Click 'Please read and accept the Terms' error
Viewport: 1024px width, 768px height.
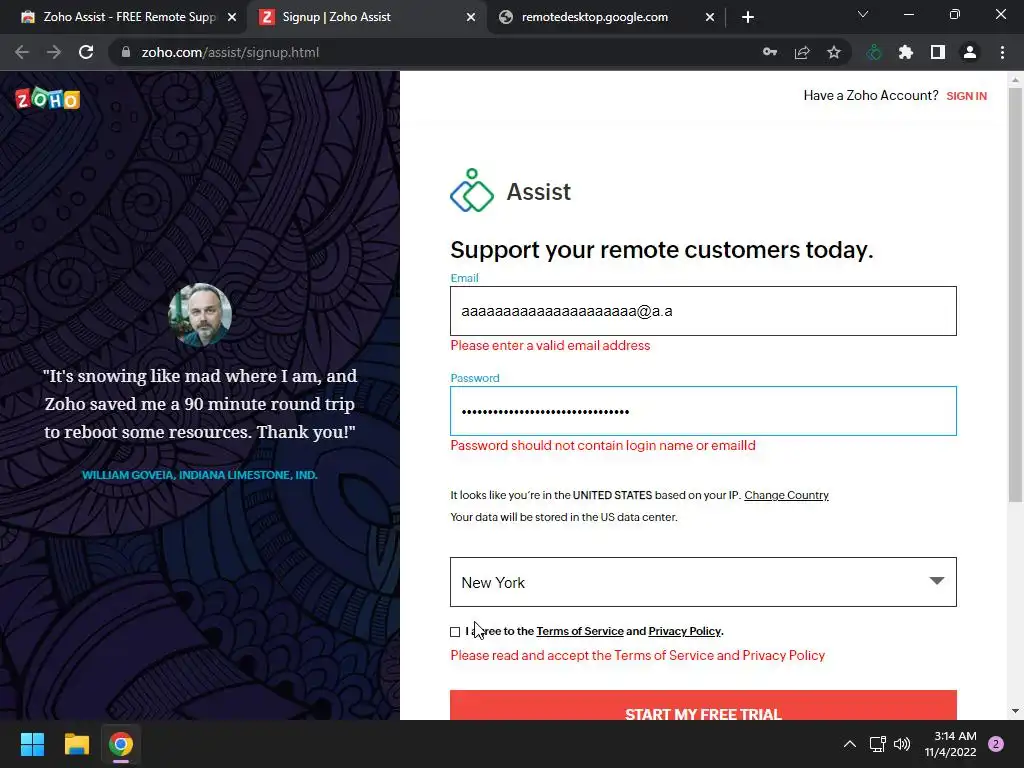point(637,655)
